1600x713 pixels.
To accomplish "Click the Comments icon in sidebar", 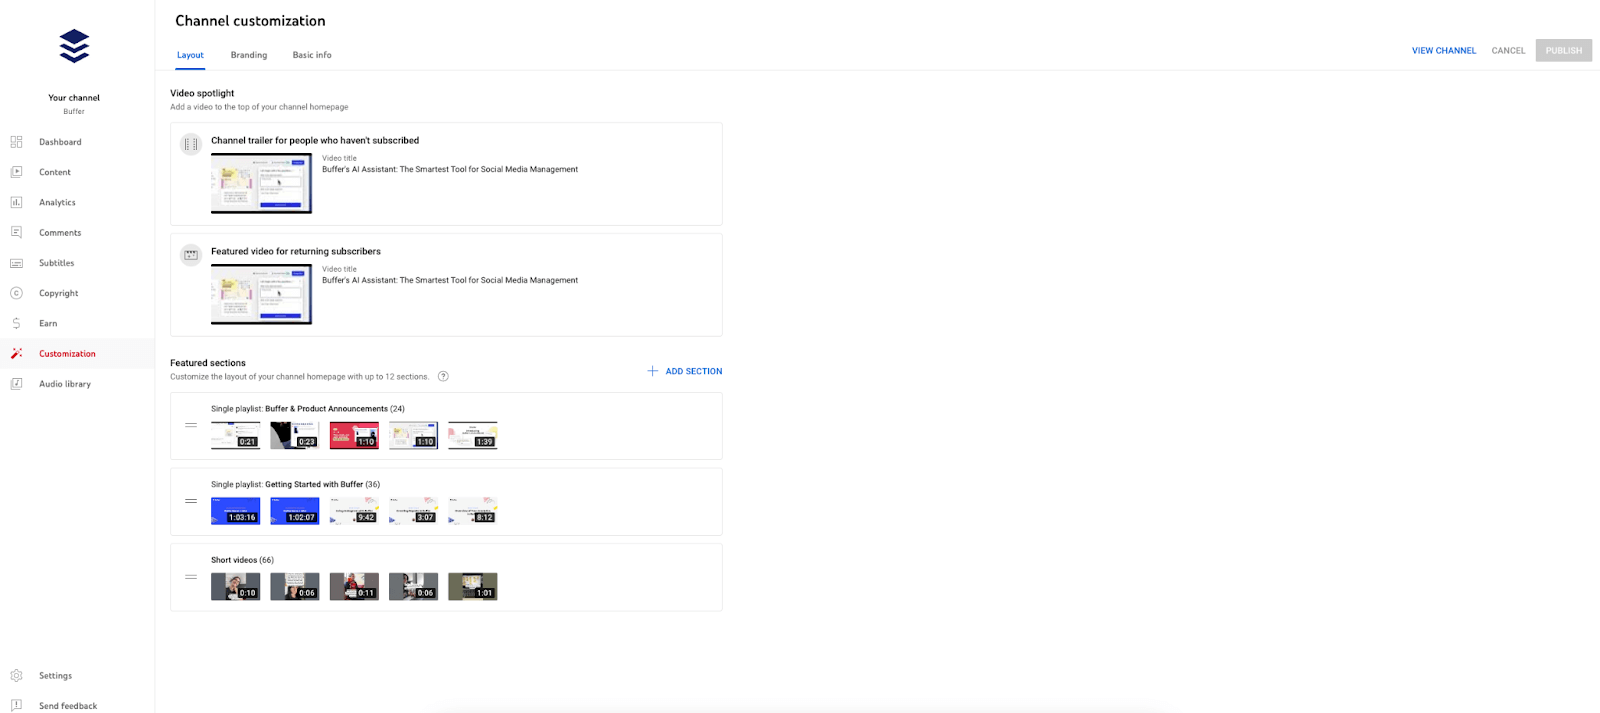I will (16, 232).
